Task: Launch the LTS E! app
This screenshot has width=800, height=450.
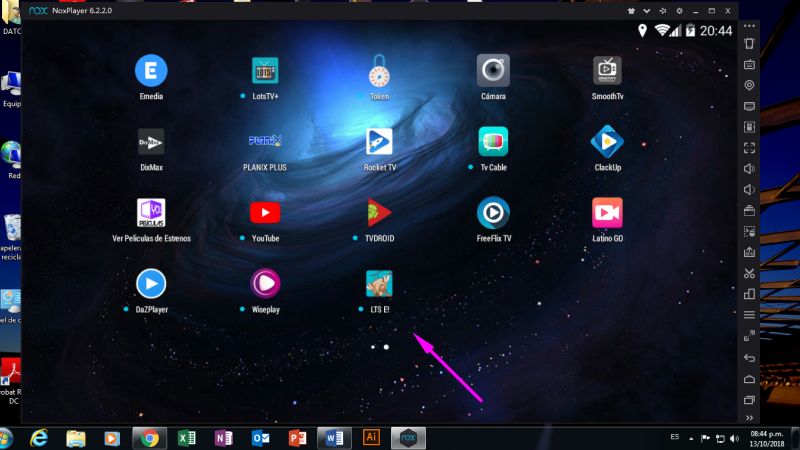Action: click(379, 284)
